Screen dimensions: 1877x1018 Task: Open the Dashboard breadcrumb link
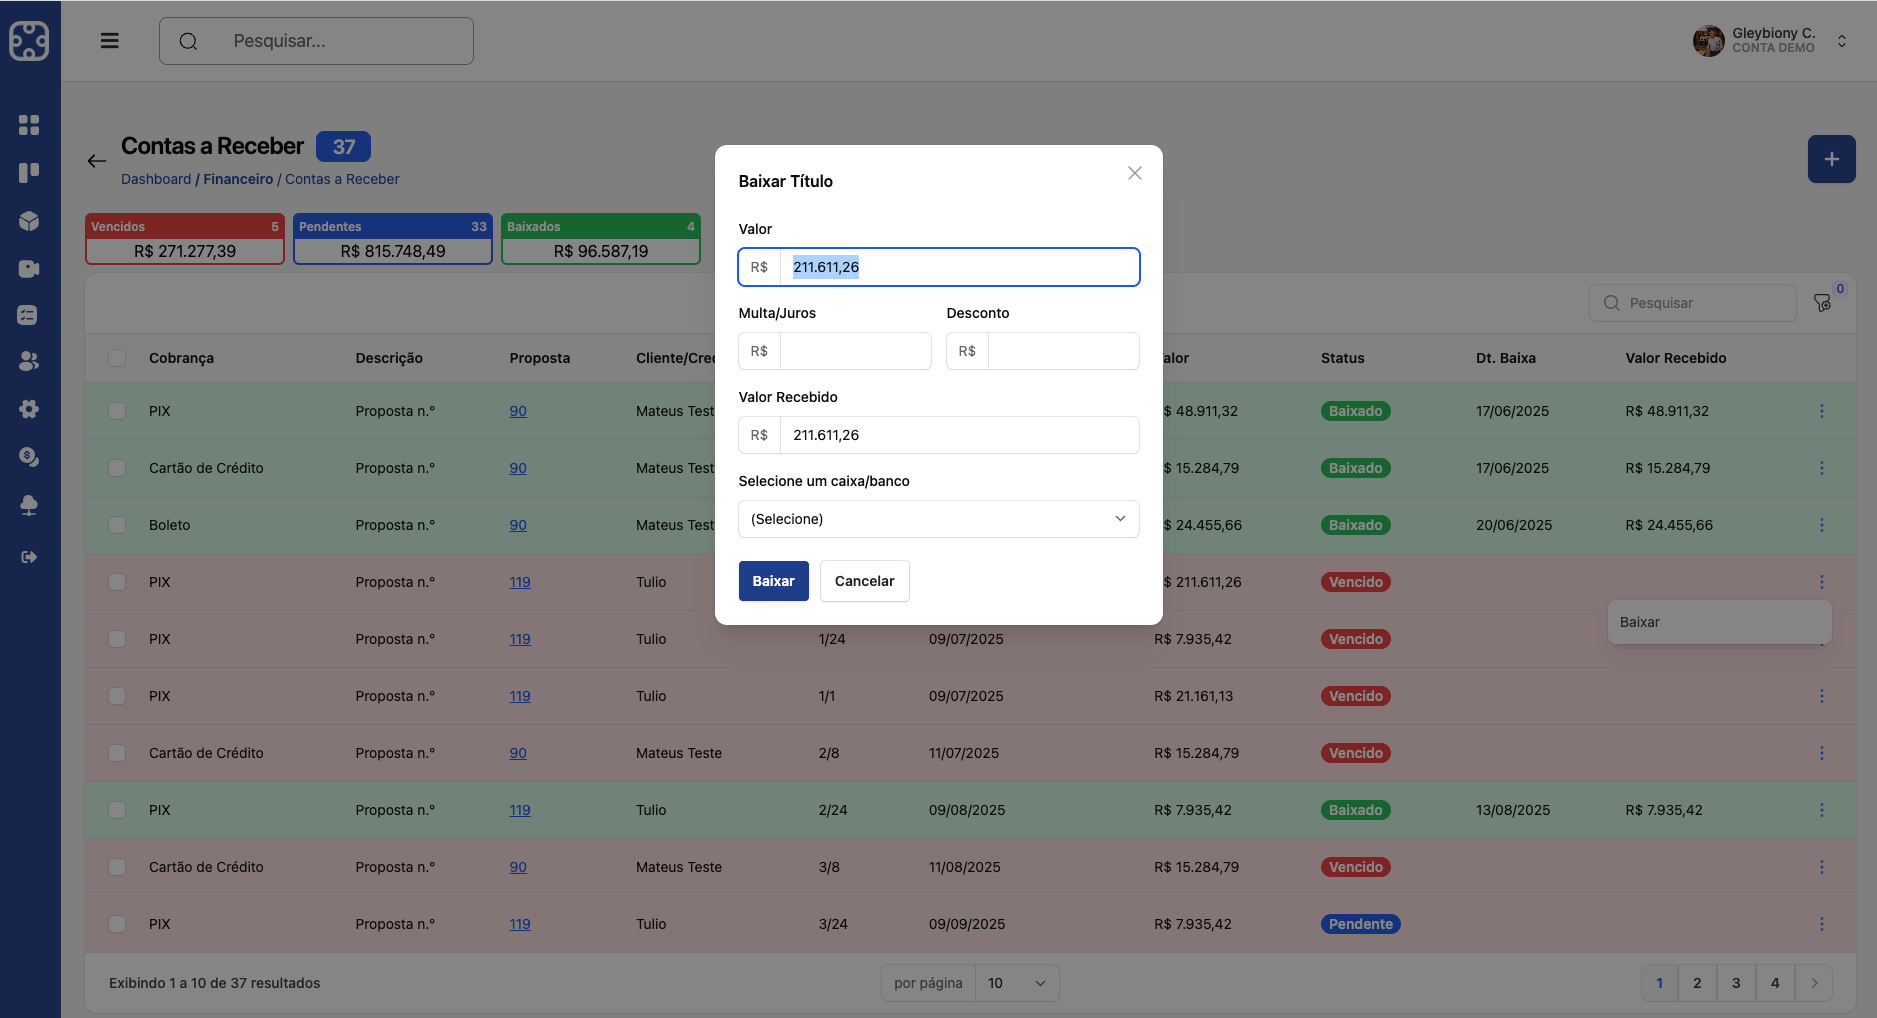click(x=156, y=179)
